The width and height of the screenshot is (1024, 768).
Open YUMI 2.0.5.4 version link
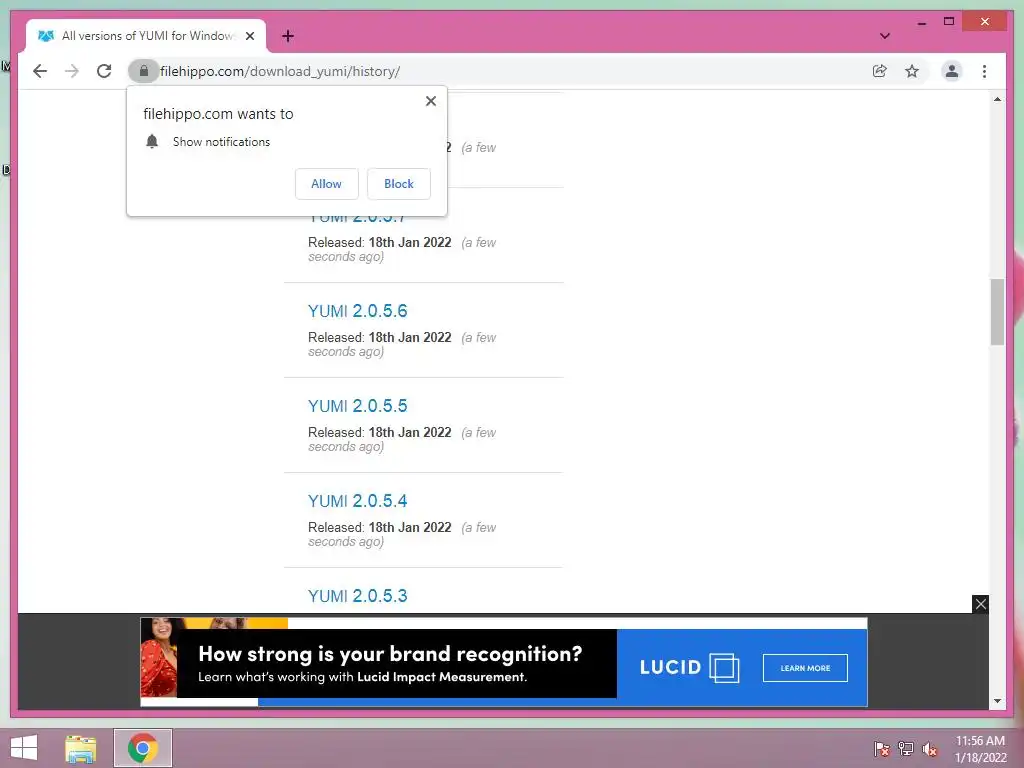[357, 501]
